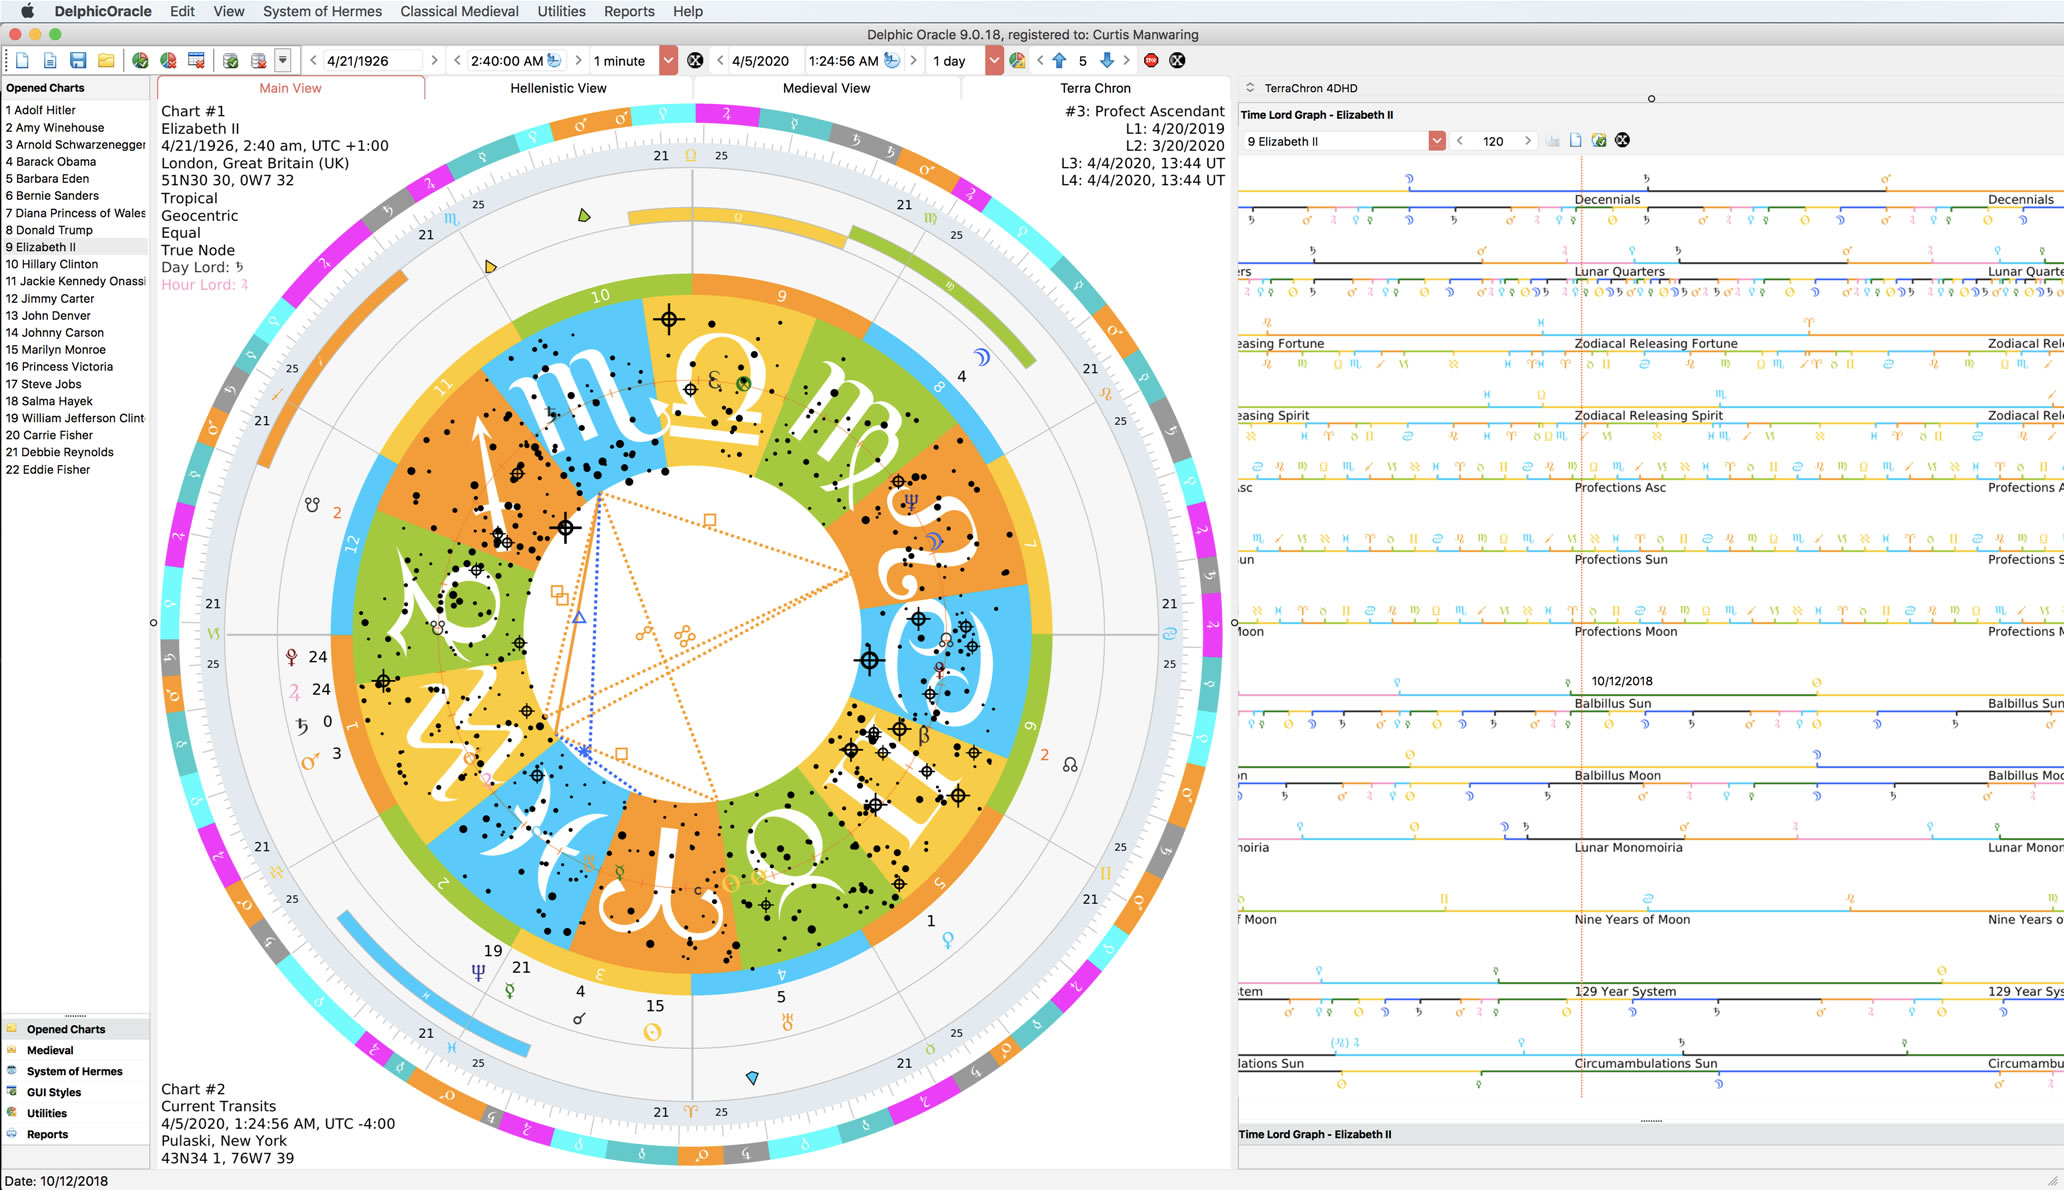
Task: Step chart date 4/21/1926 forward
Action: click(x=434, y=61)
